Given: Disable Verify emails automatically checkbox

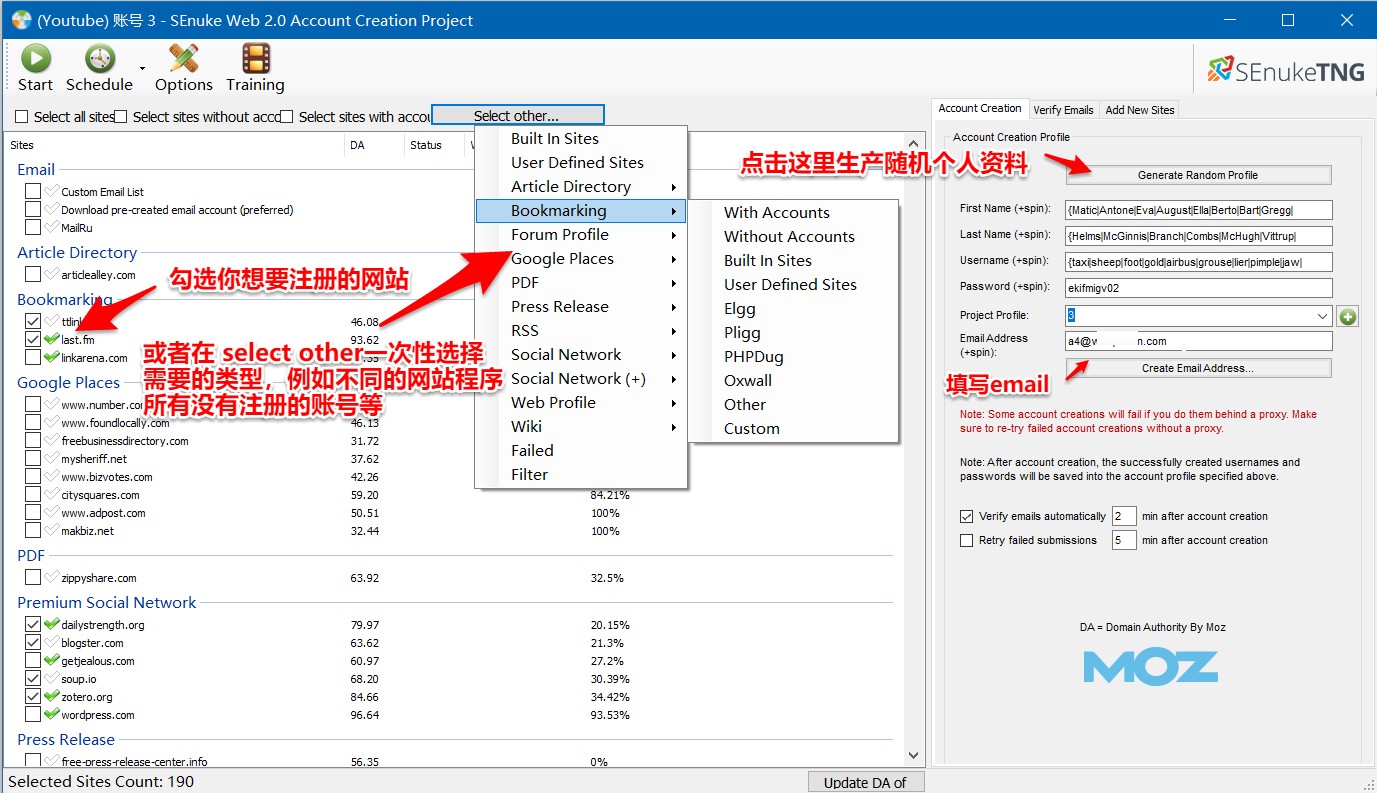Looking at the screenshot, I should [966, 517].
